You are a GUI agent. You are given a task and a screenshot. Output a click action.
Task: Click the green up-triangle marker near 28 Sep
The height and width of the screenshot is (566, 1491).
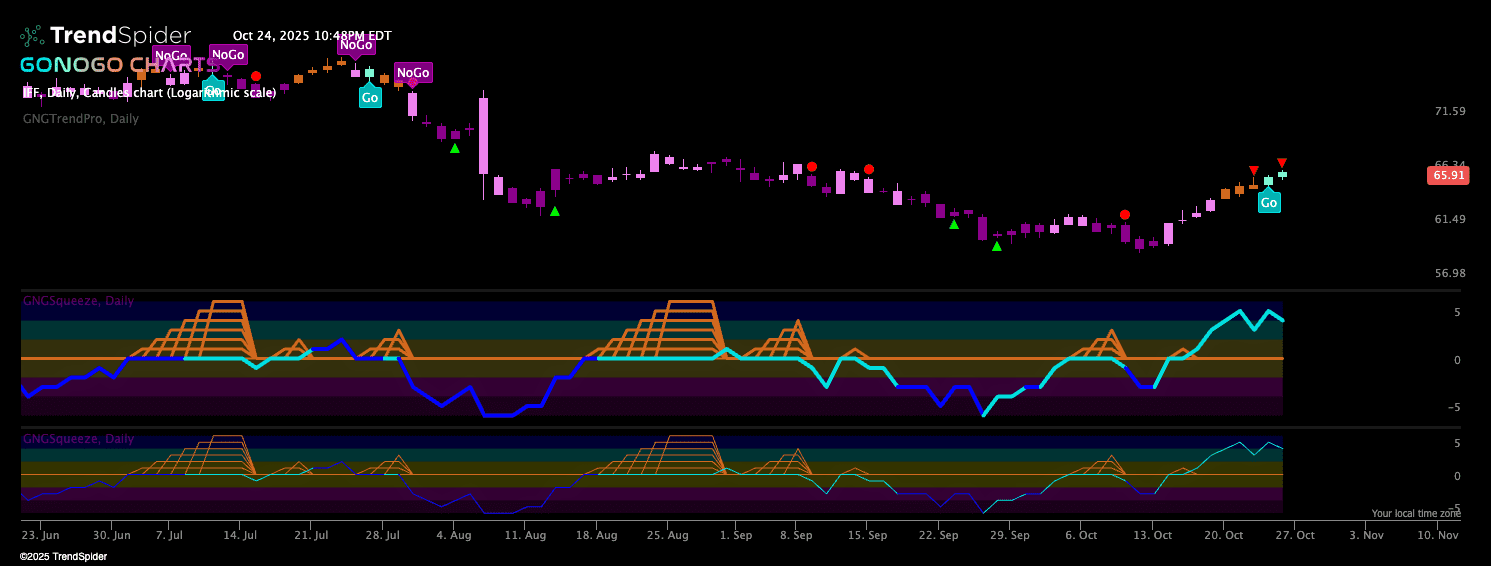pos(997,246)
